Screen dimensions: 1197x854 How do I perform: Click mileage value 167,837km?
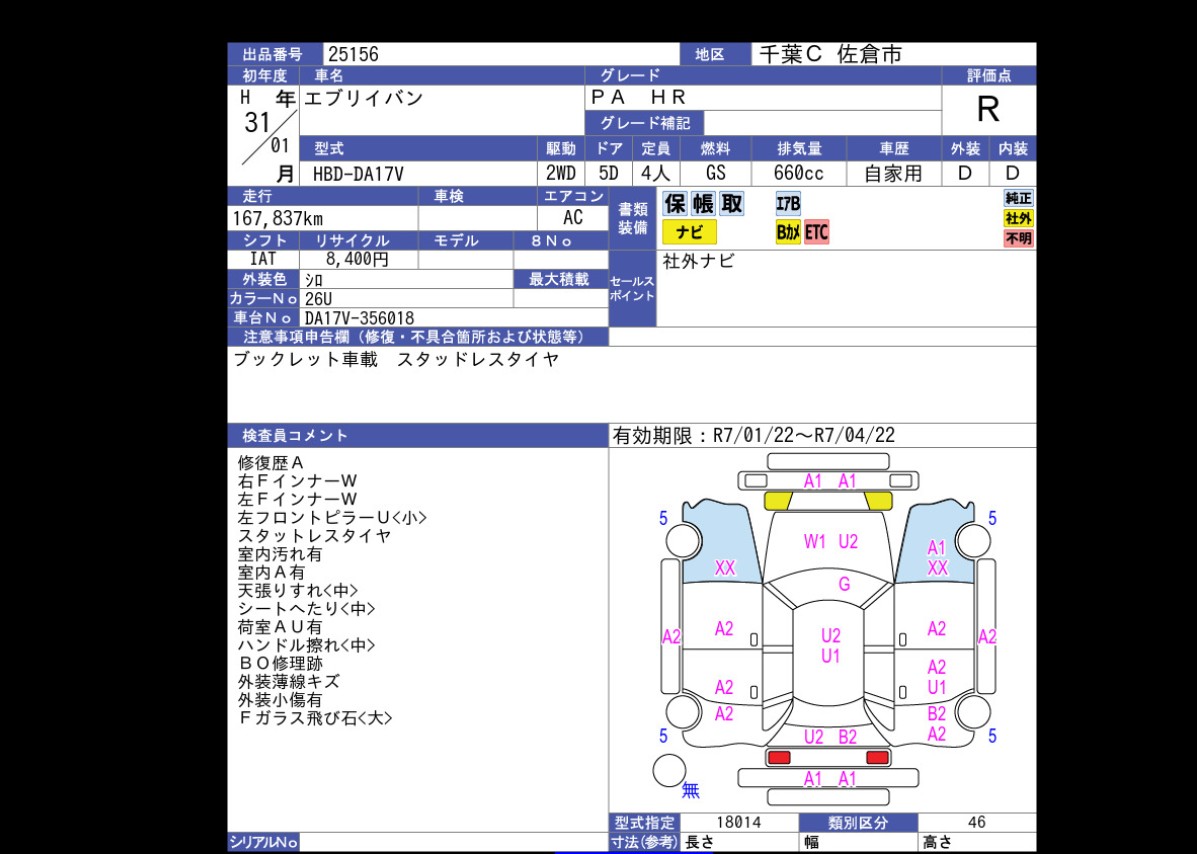277,219
